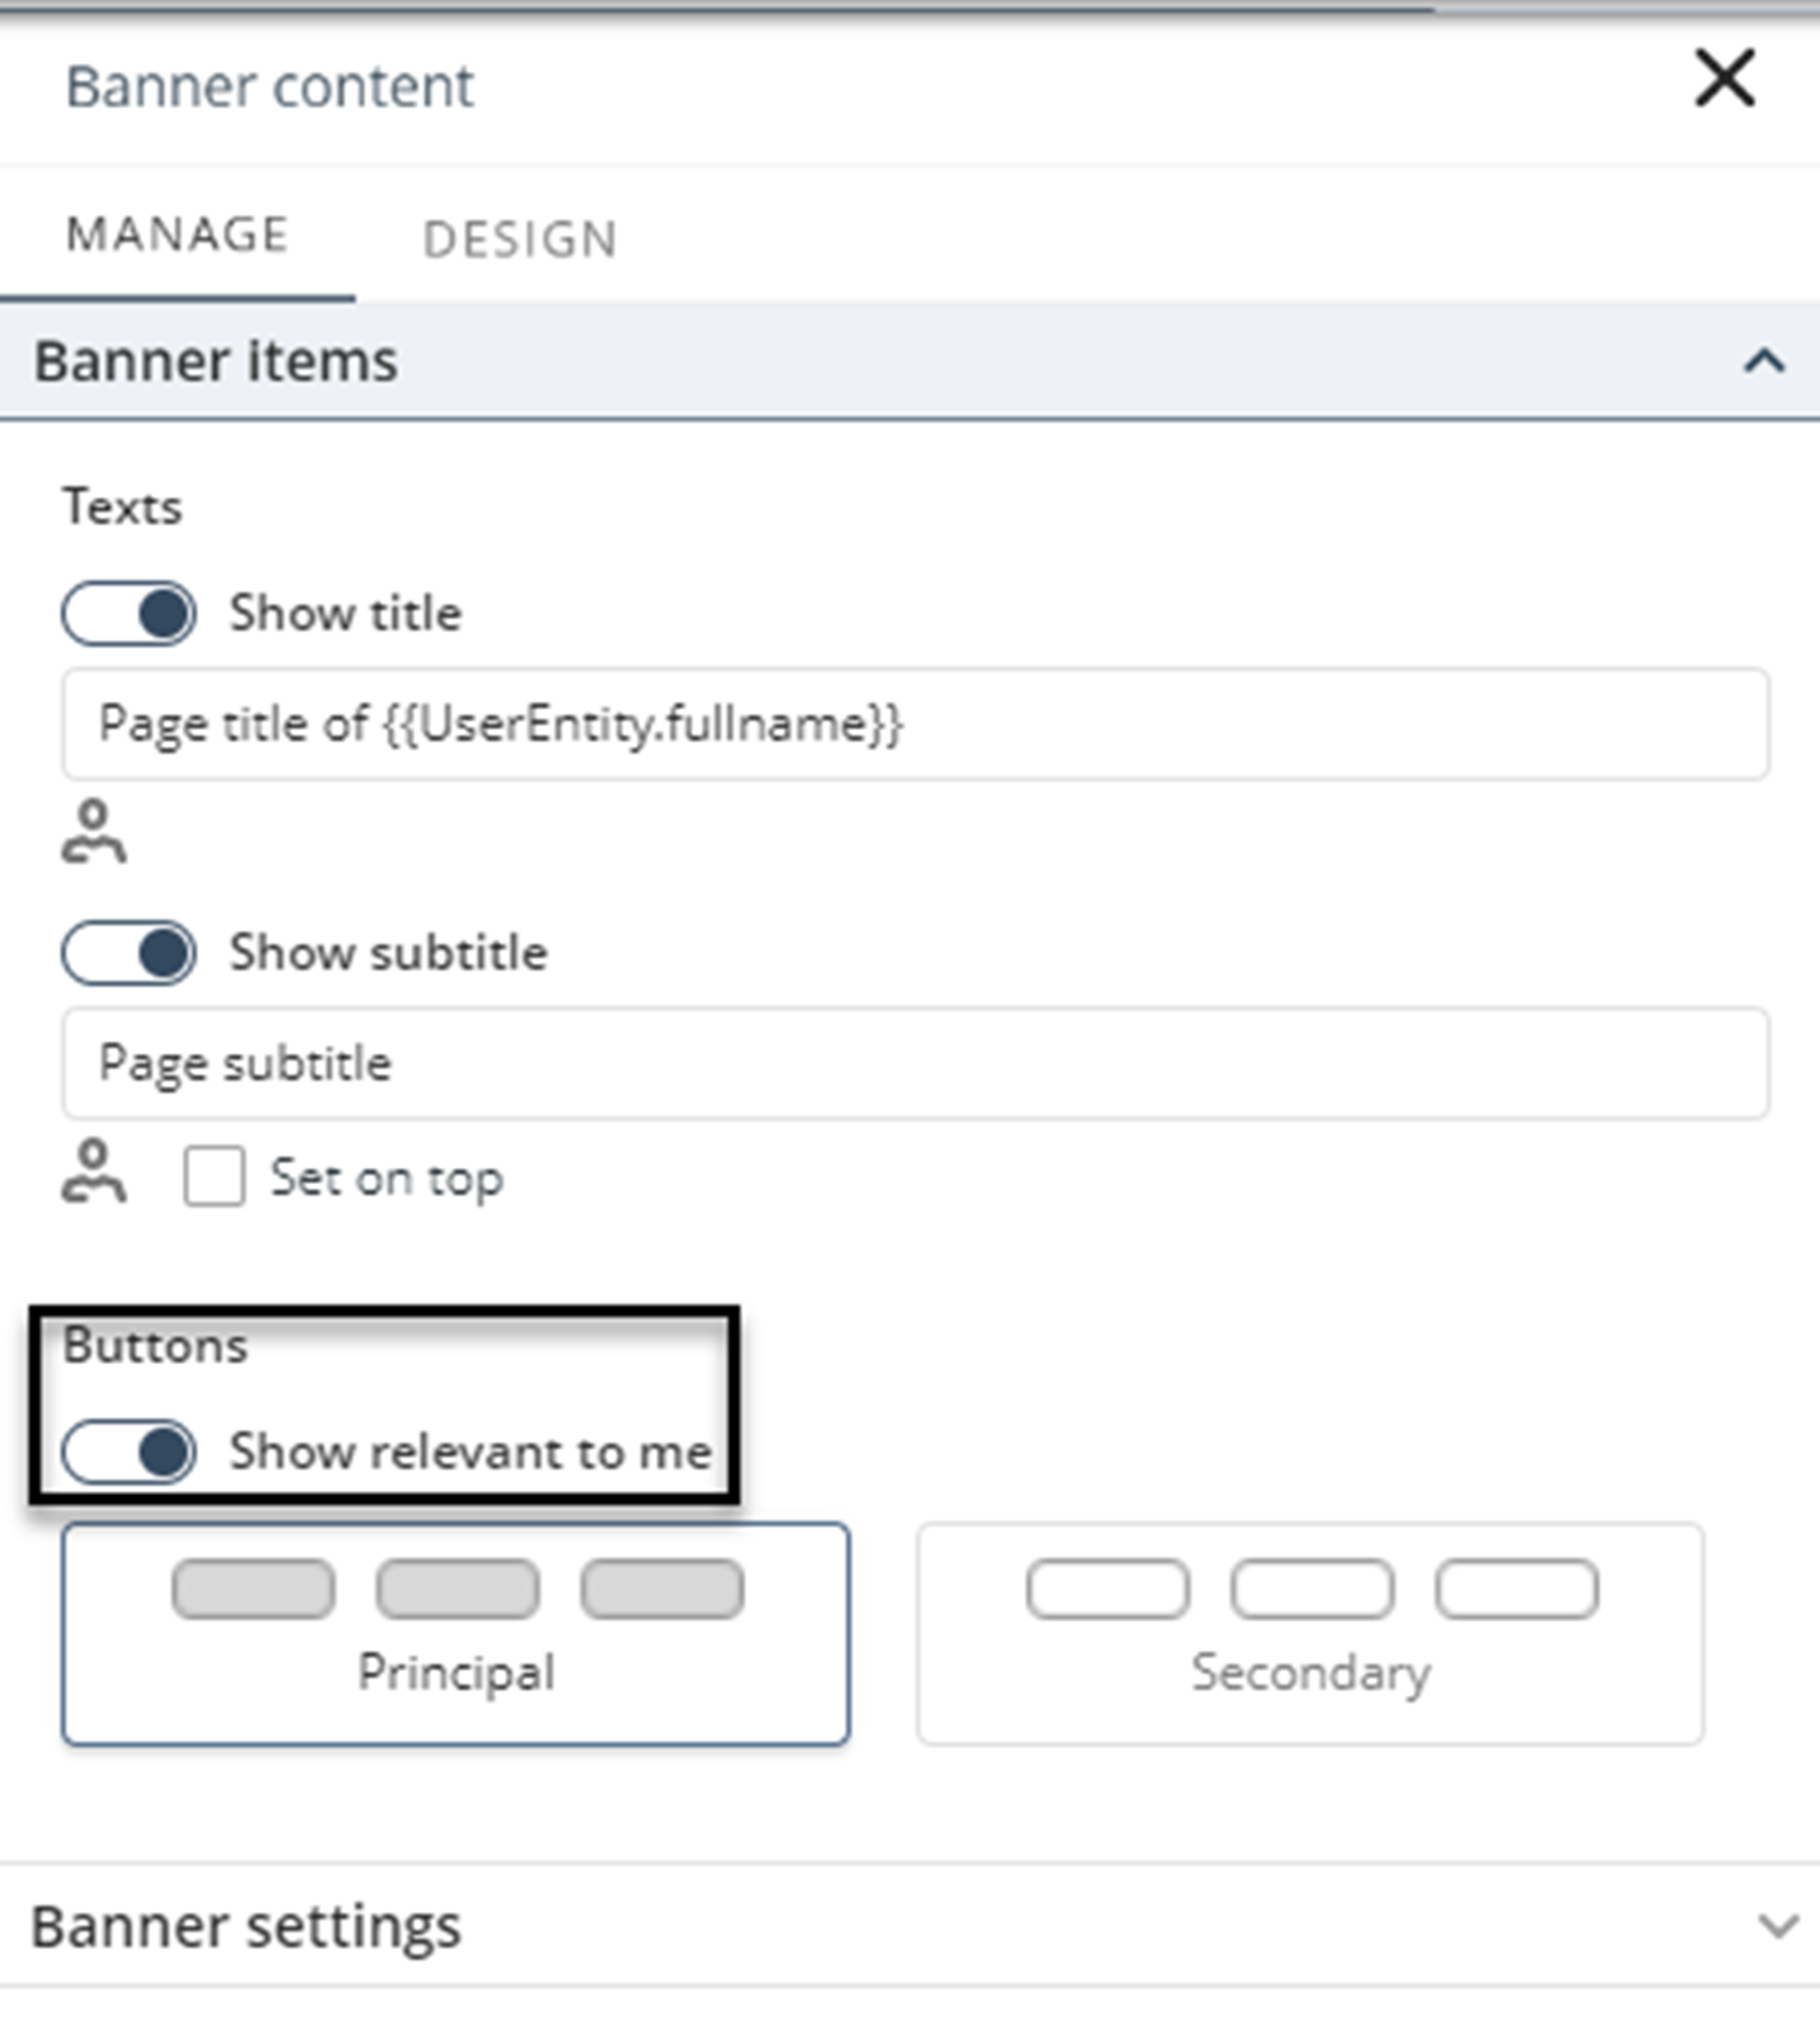Collapse the Banner items section
The image size is (1820, 2037).
point(1765,361)
